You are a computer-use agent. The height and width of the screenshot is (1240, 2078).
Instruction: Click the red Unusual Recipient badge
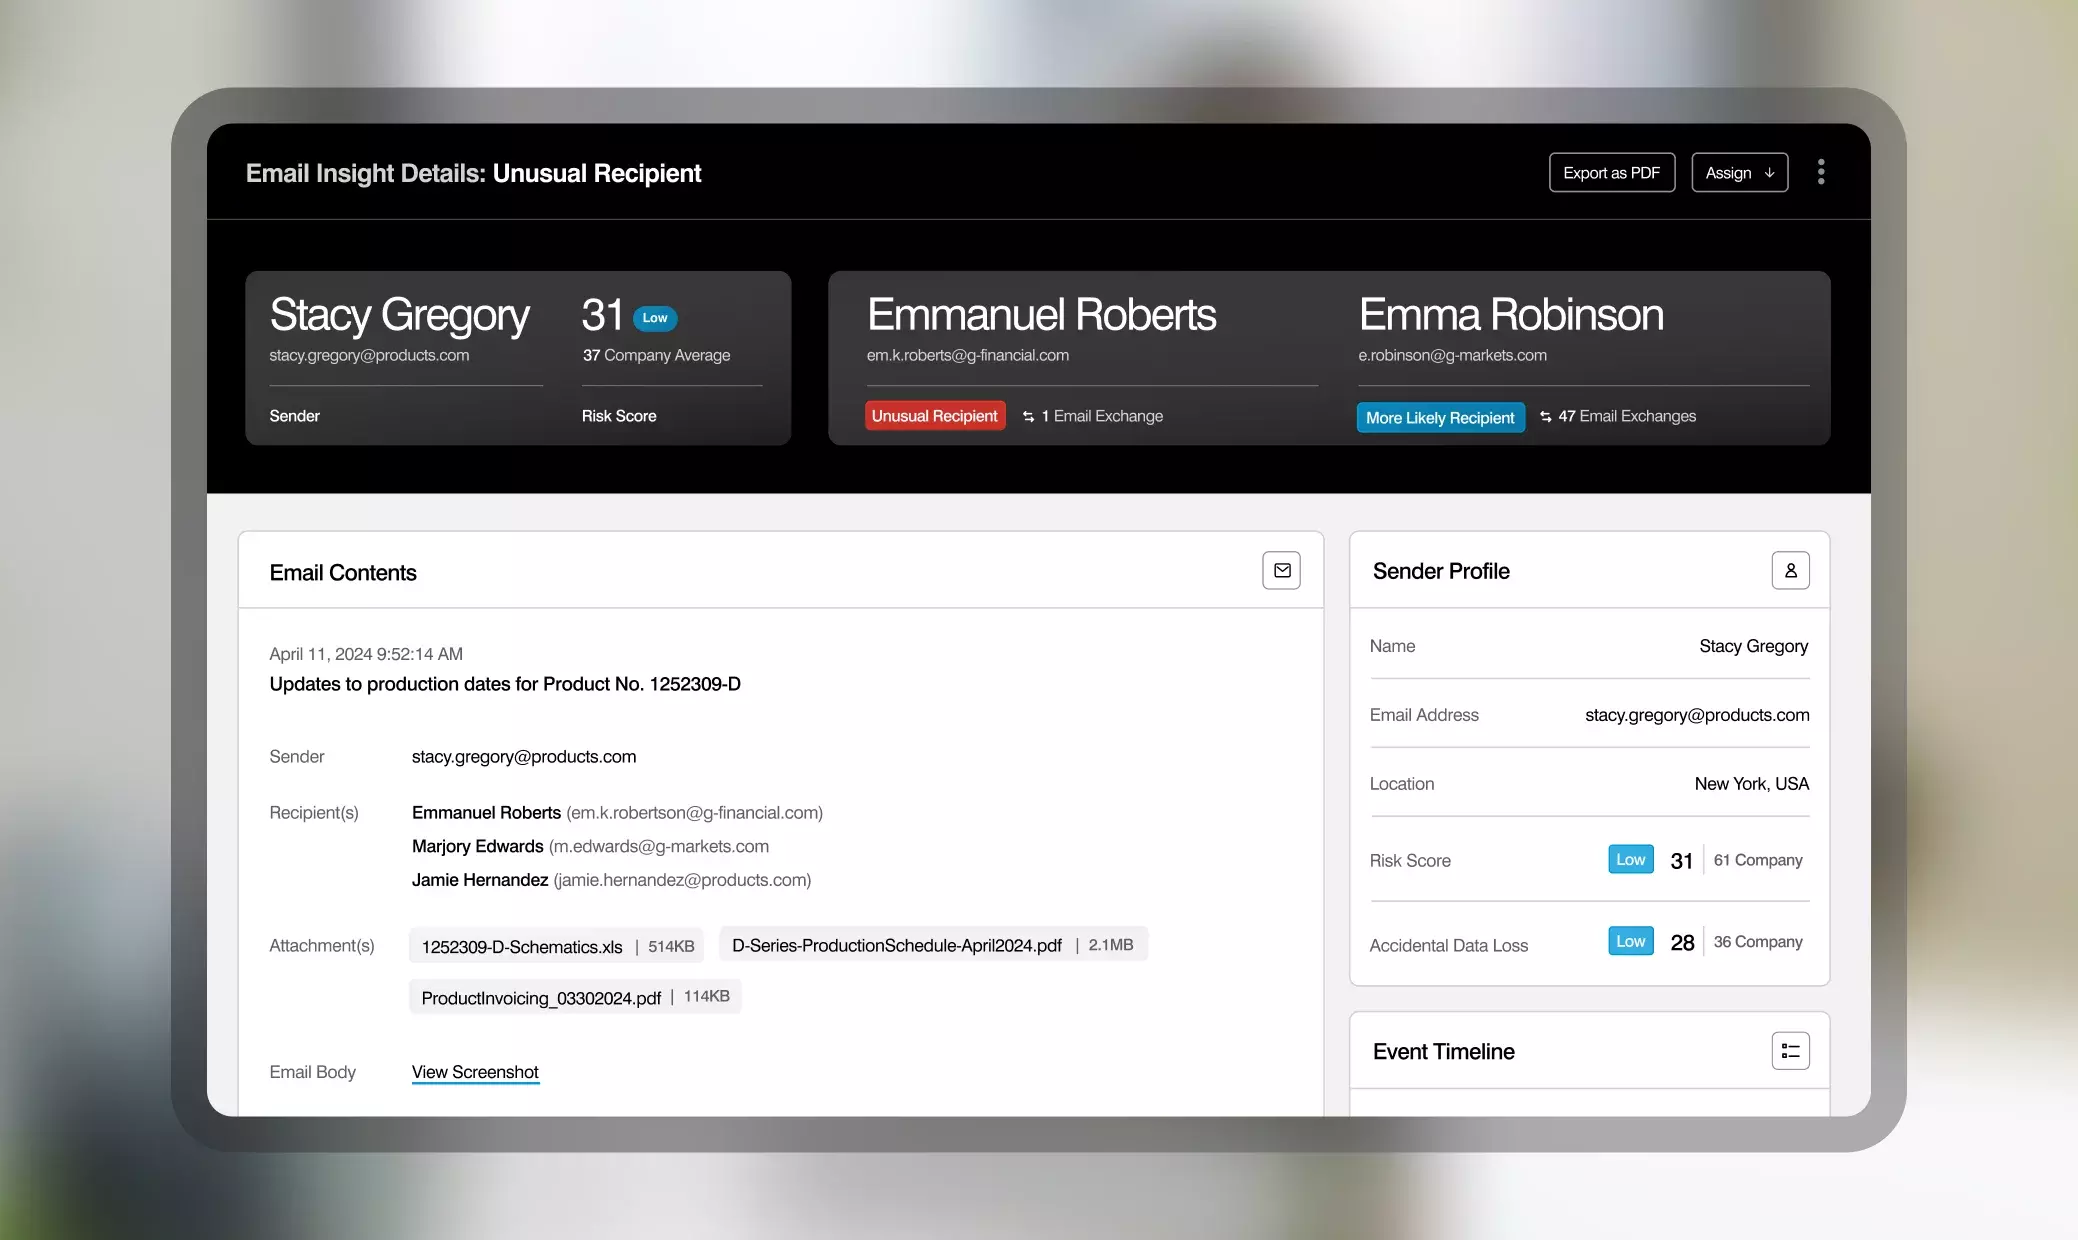click(x=934, y=415)
